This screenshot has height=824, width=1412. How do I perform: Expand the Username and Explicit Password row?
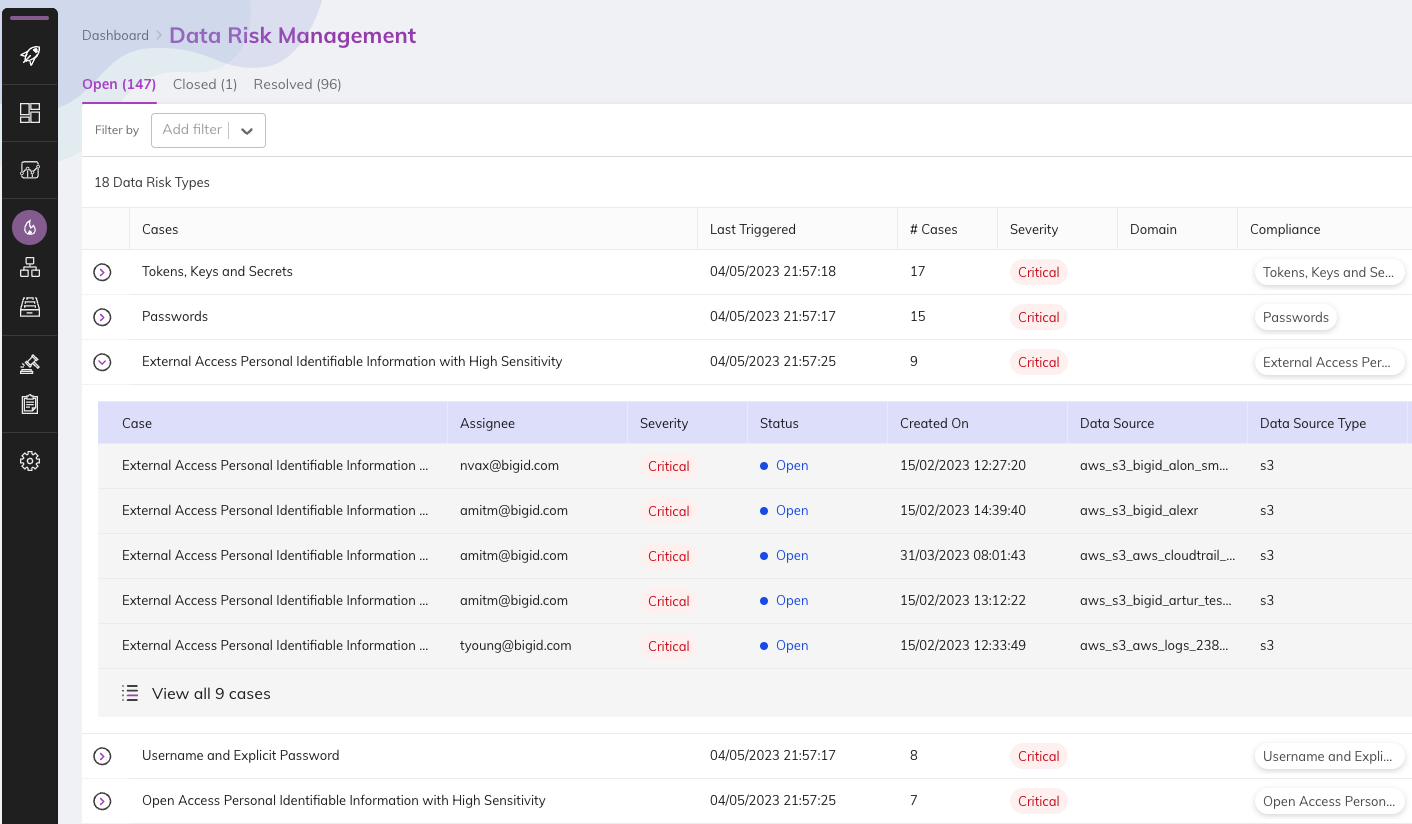click(x=102, y=756)
